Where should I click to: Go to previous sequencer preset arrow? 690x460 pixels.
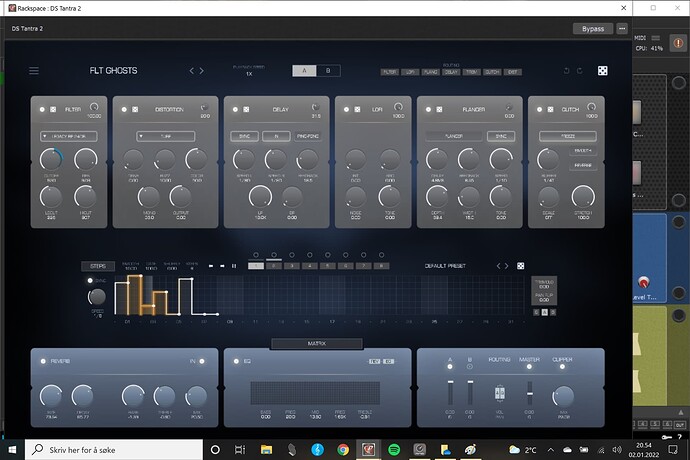(498, 266)
